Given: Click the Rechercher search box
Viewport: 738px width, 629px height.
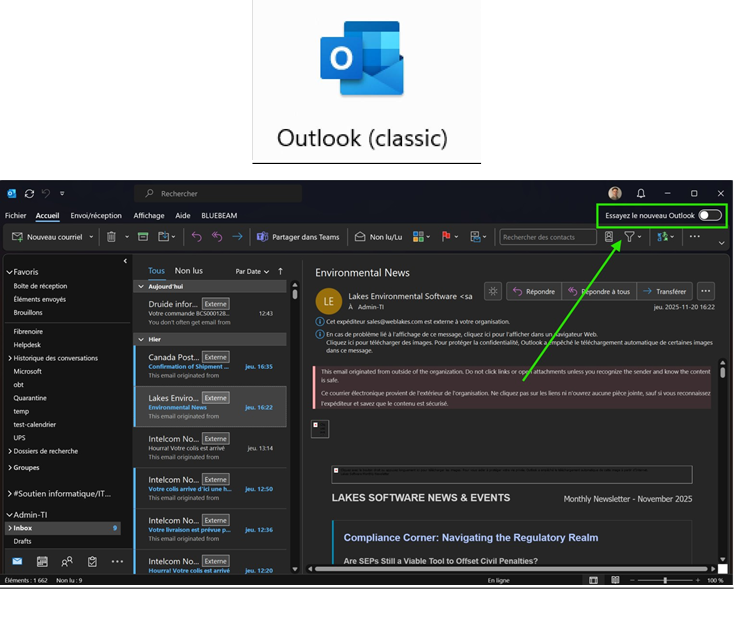Looking at the screenshot, I should click(x=218, y=194).
